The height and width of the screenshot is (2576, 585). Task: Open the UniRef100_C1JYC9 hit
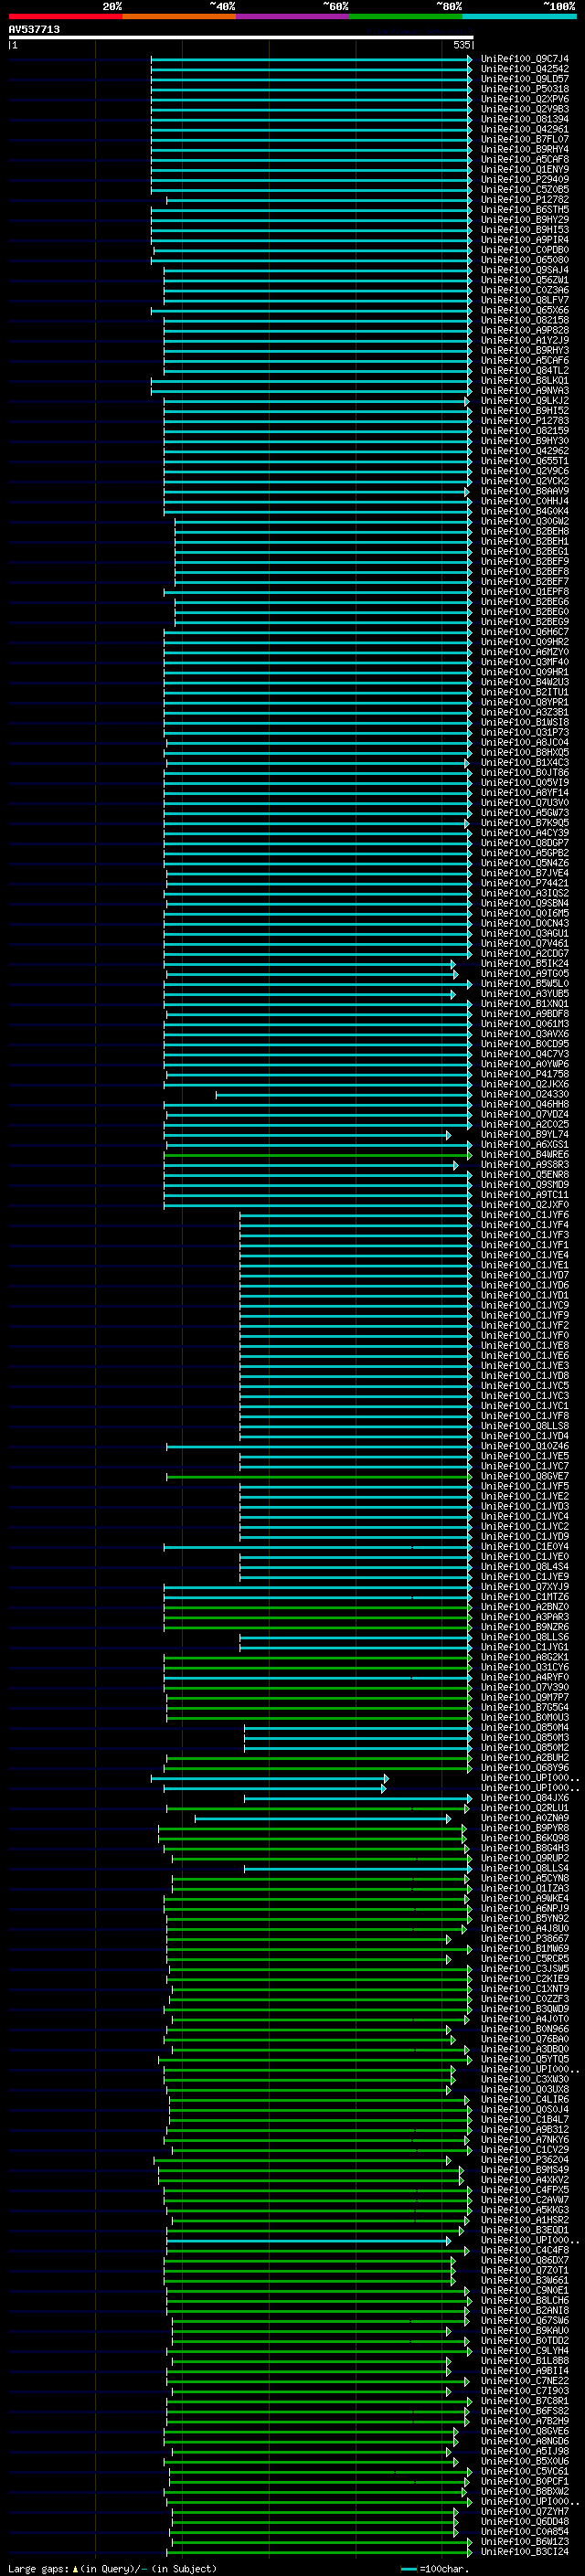[524, 1305]
